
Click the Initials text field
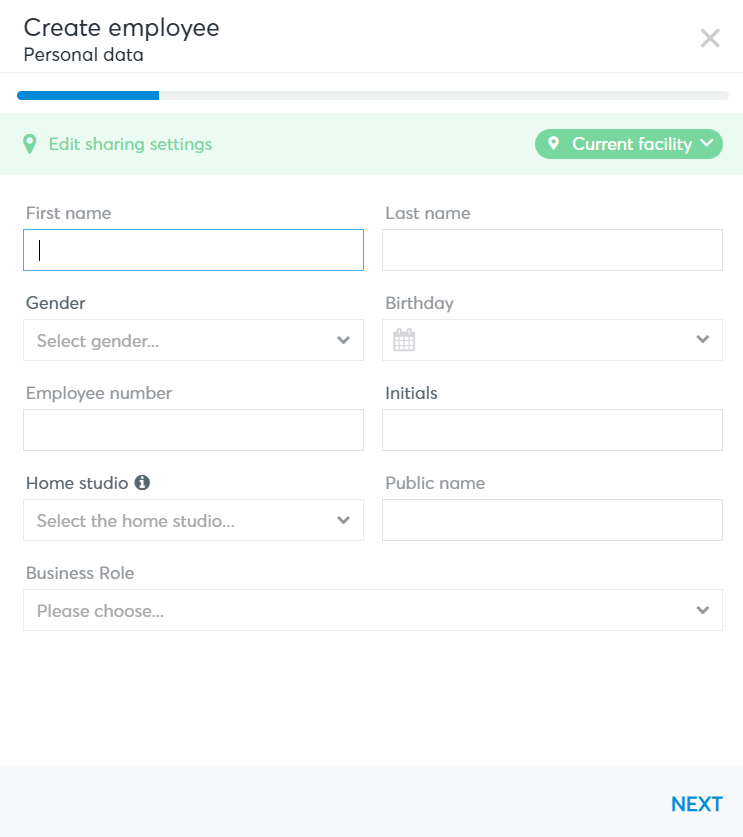coord(552,430)
